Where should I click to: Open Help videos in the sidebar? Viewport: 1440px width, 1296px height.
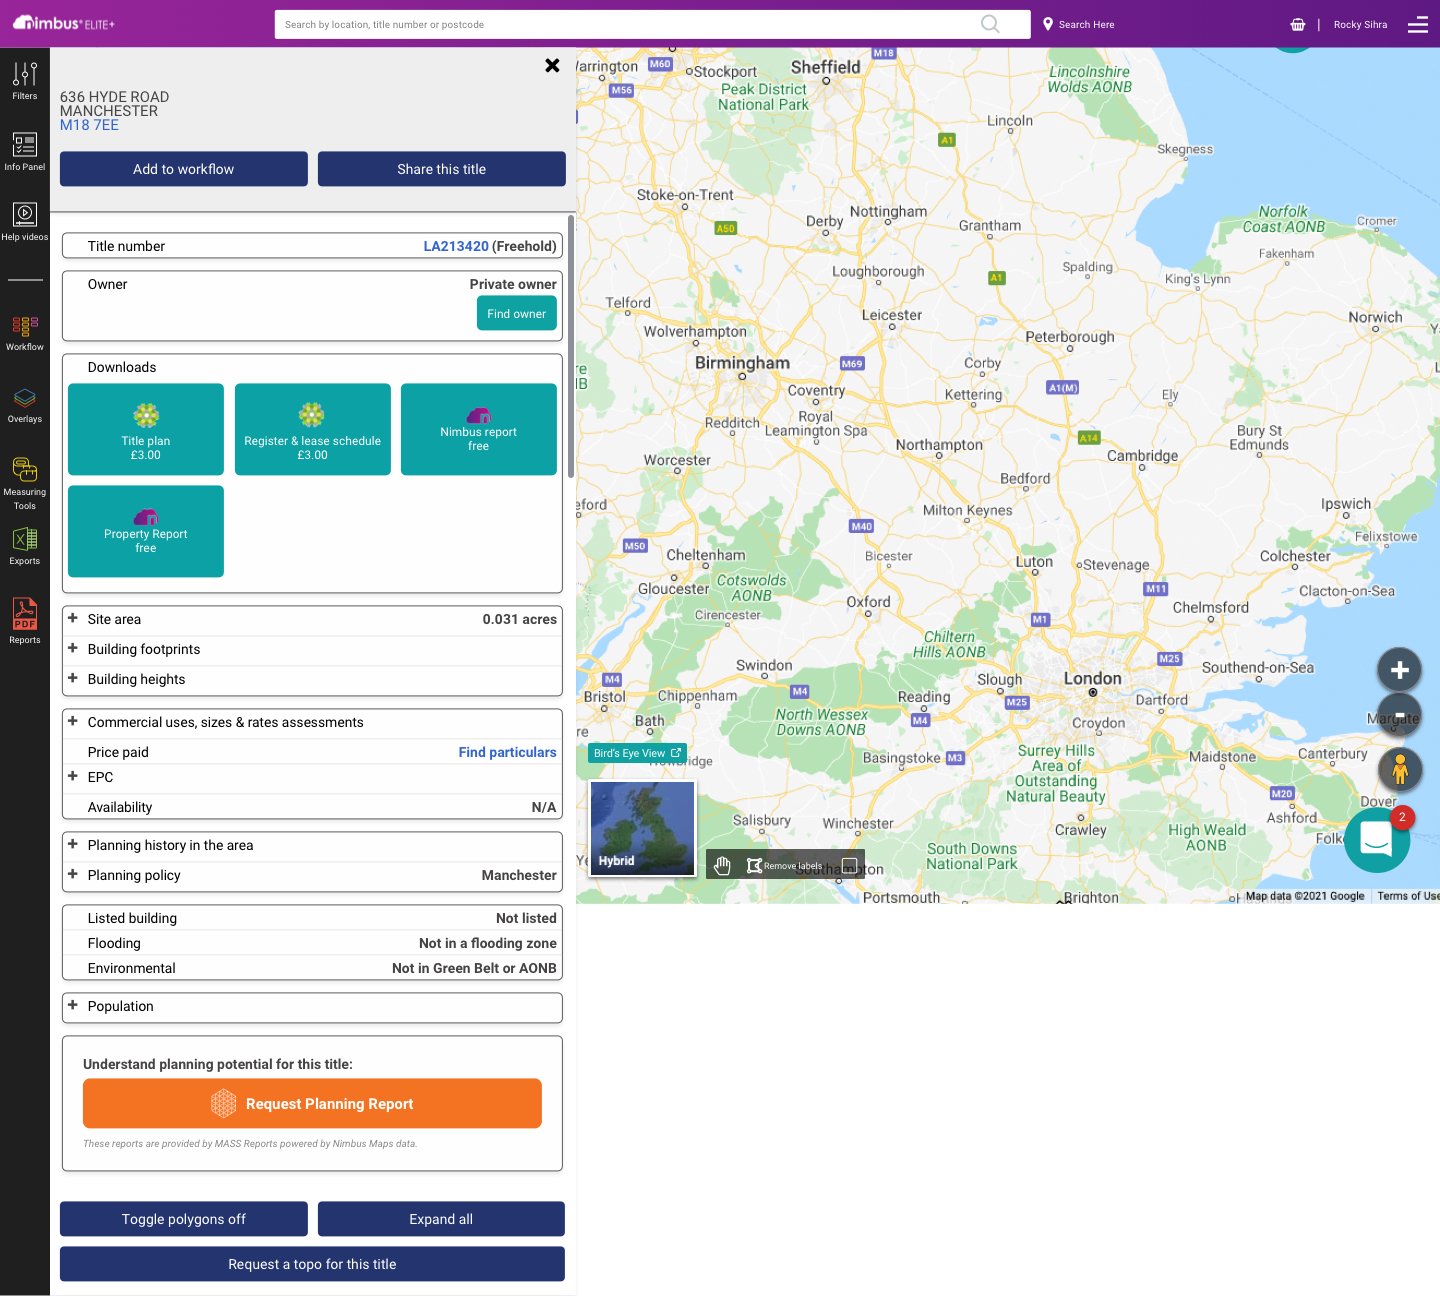coord(25,222)
